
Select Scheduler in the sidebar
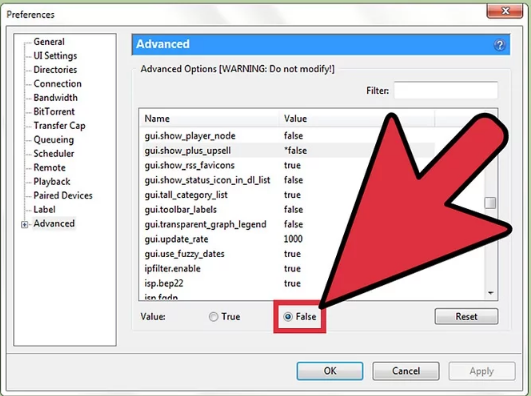[54, 153]
